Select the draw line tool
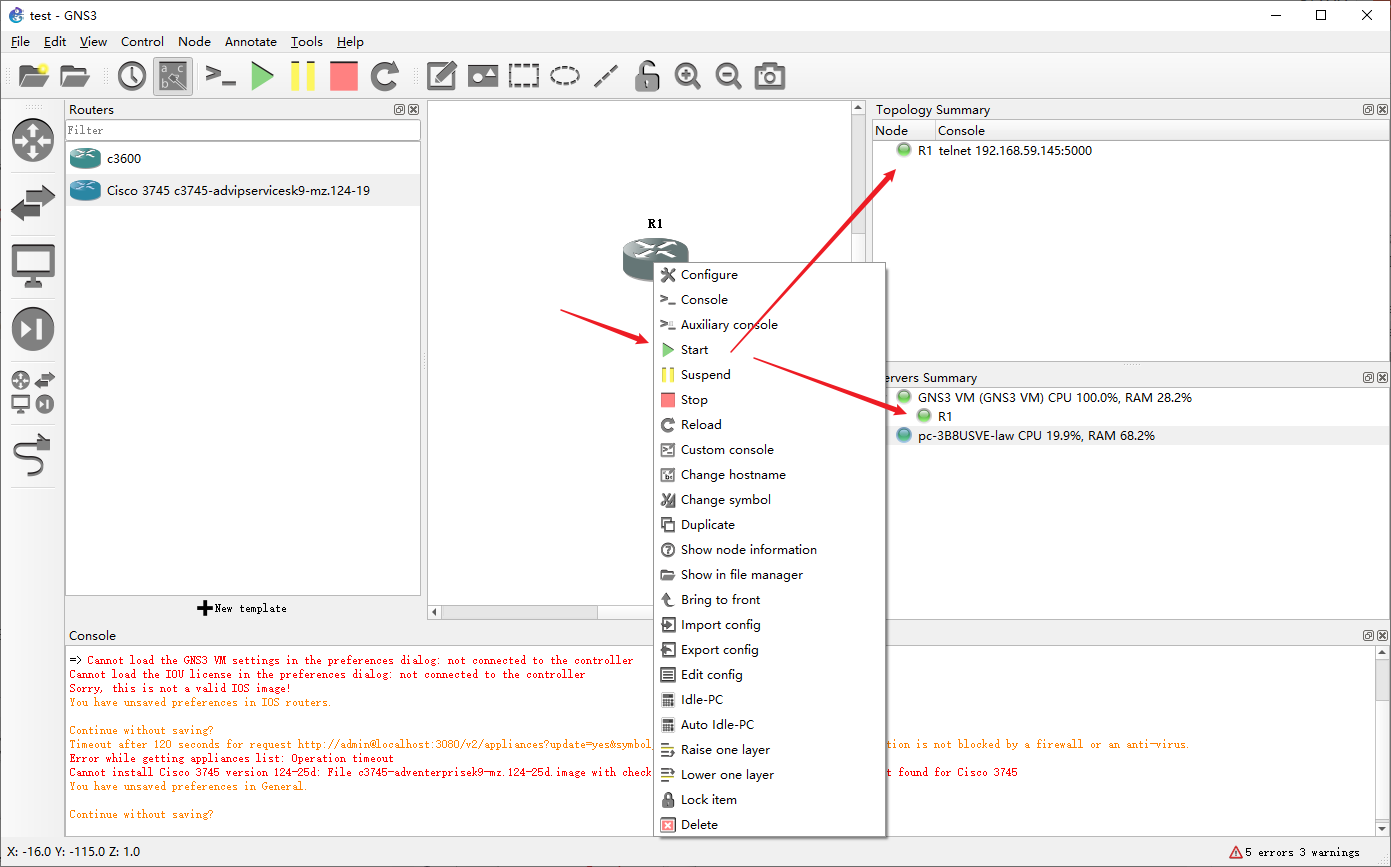 [x=606, y=76]
